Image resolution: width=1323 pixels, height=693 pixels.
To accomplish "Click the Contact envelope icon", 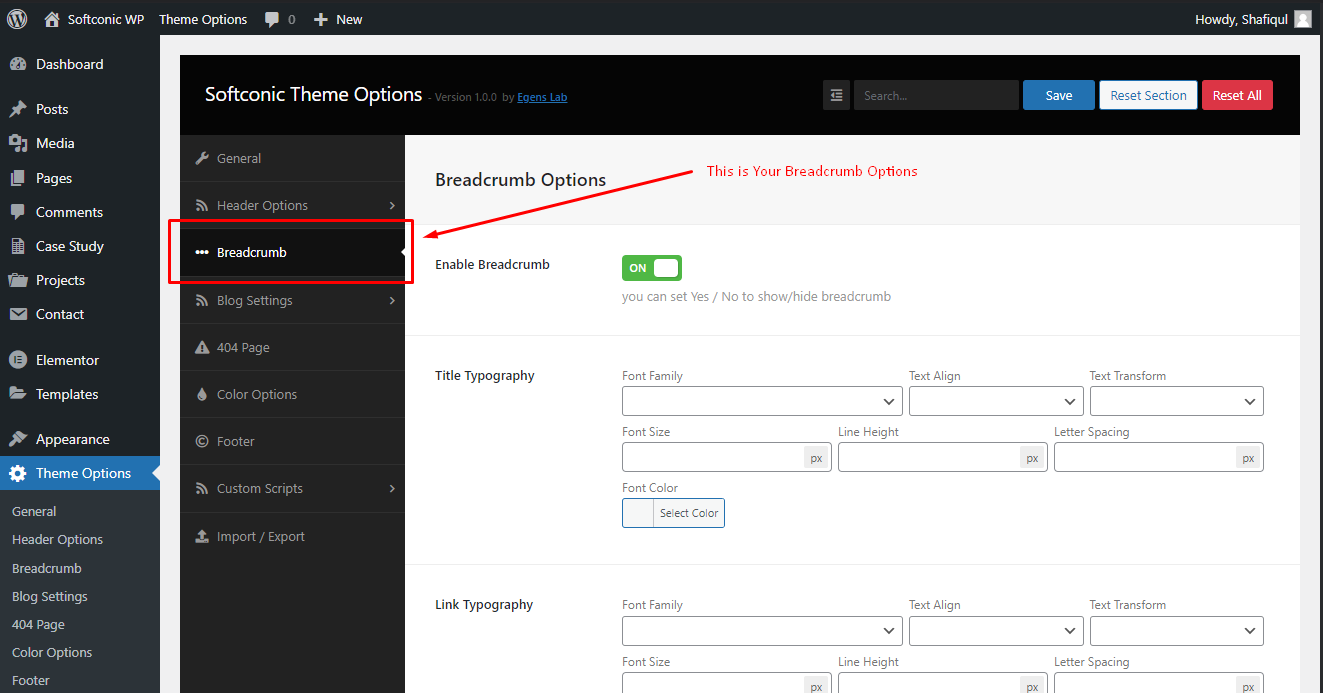I will (18, 314).
